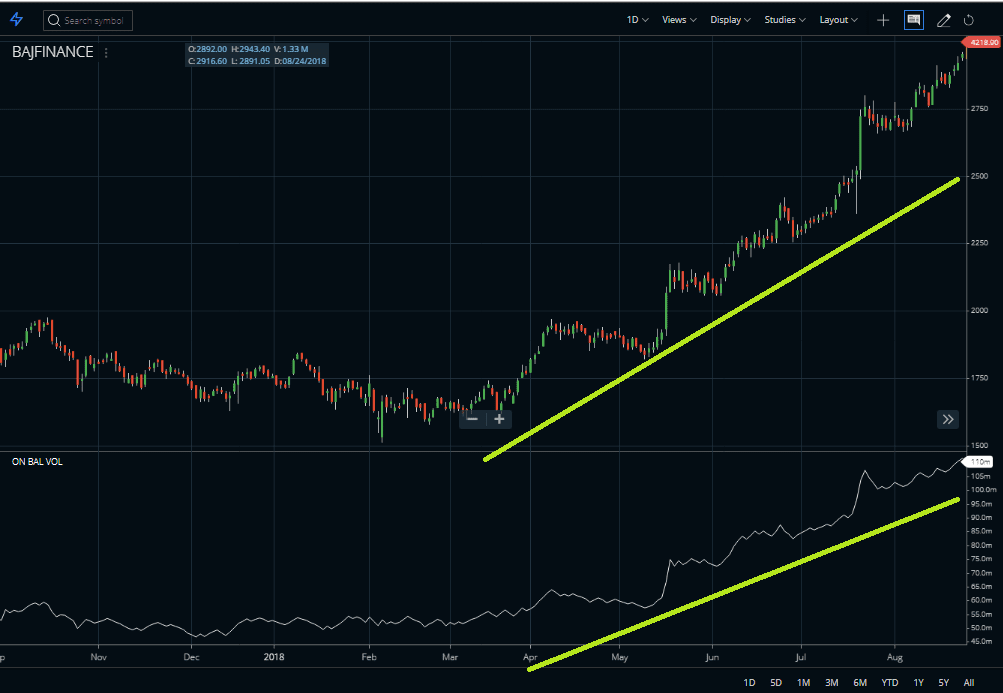Click the 2750 price axis label
Viewport: 1003px width, 693px height.
pyautogui.click(x=979, y=109)
